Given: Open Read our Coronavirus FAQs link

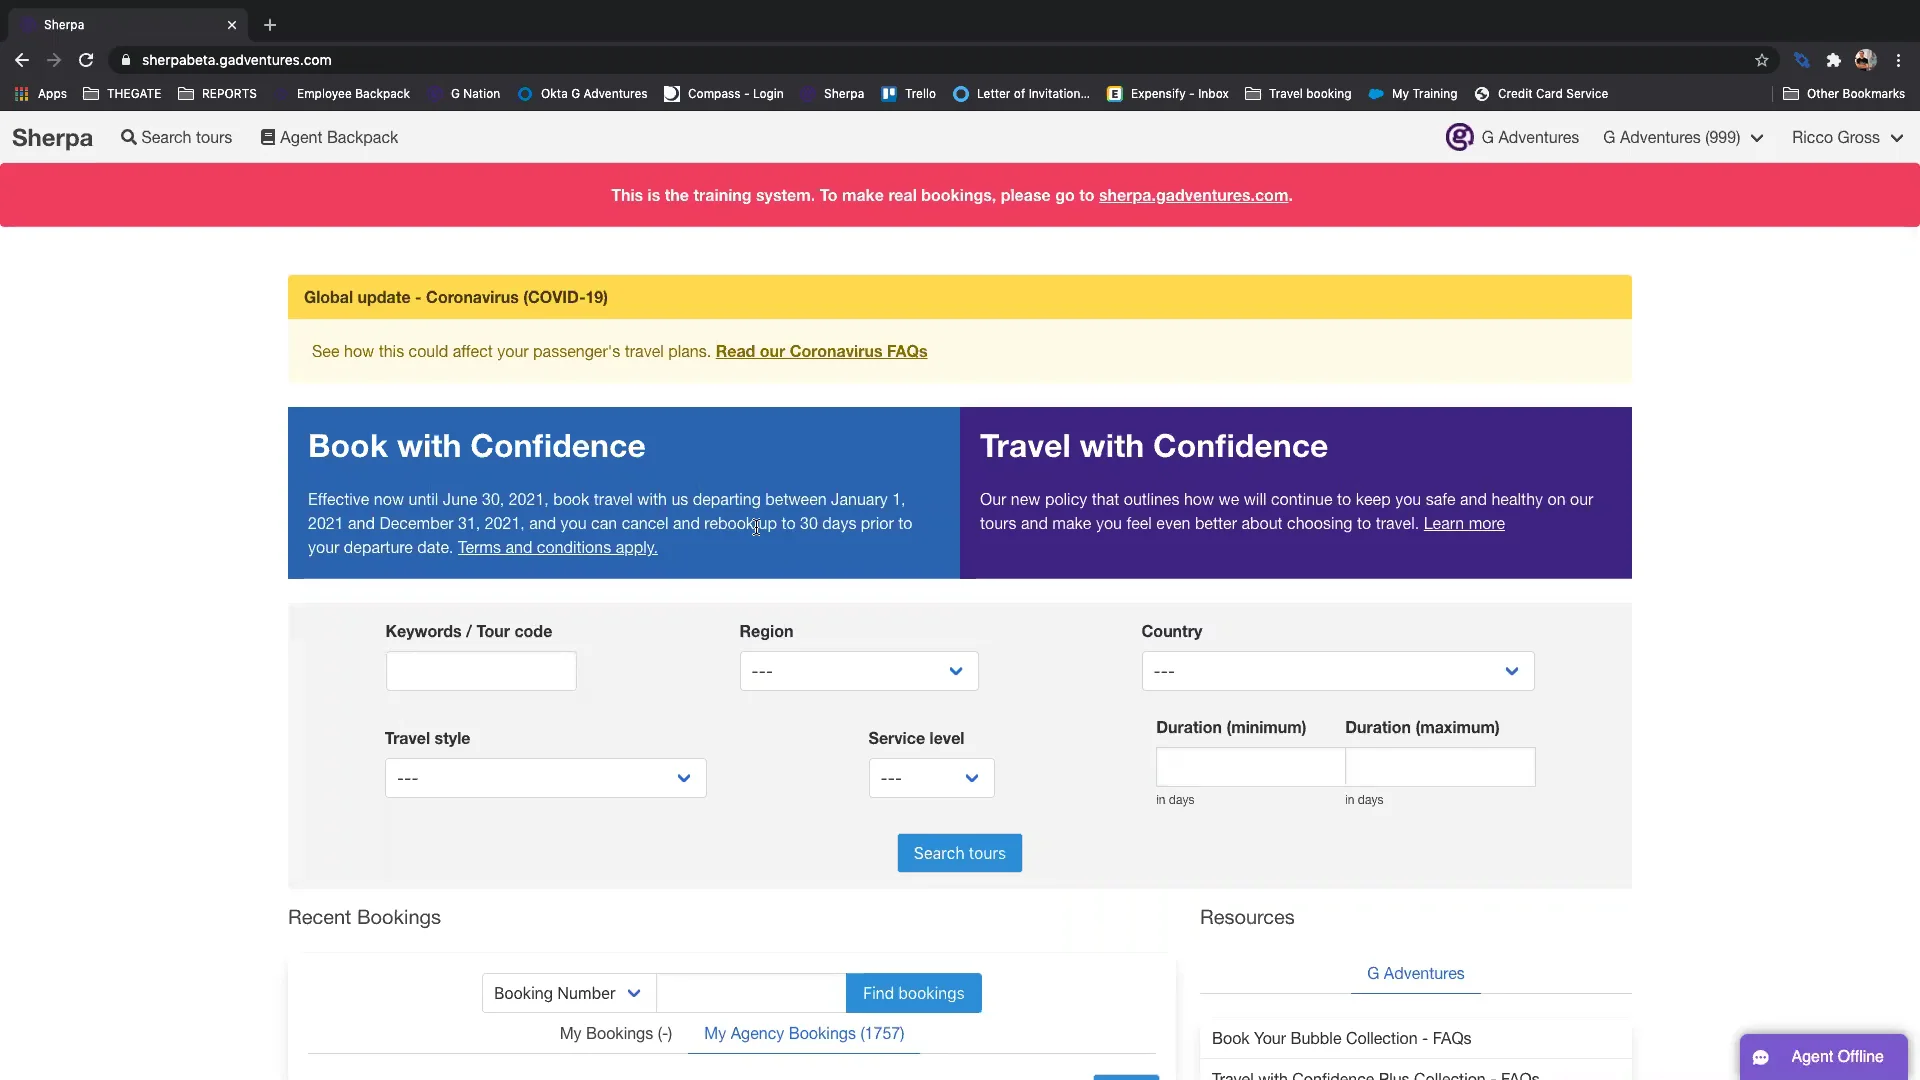Looking at the screenshot, I should pos(821,351).
